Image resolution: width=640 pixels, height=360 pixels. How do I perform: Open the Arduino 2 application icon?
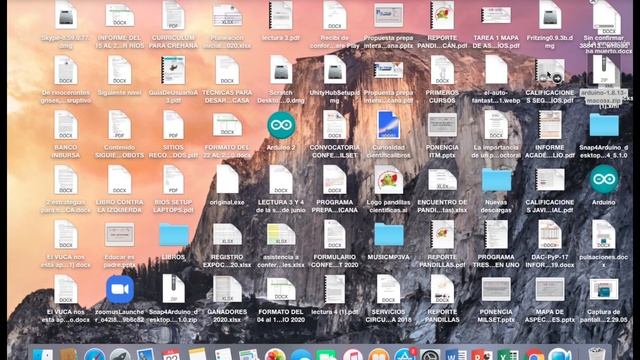pos(281,125)
